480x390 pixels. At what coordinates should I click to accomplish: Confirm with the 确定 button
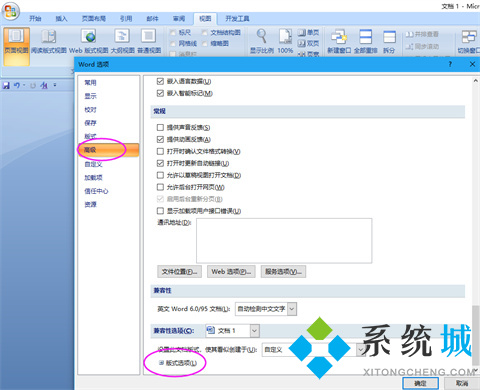click(x=420, y=383)
